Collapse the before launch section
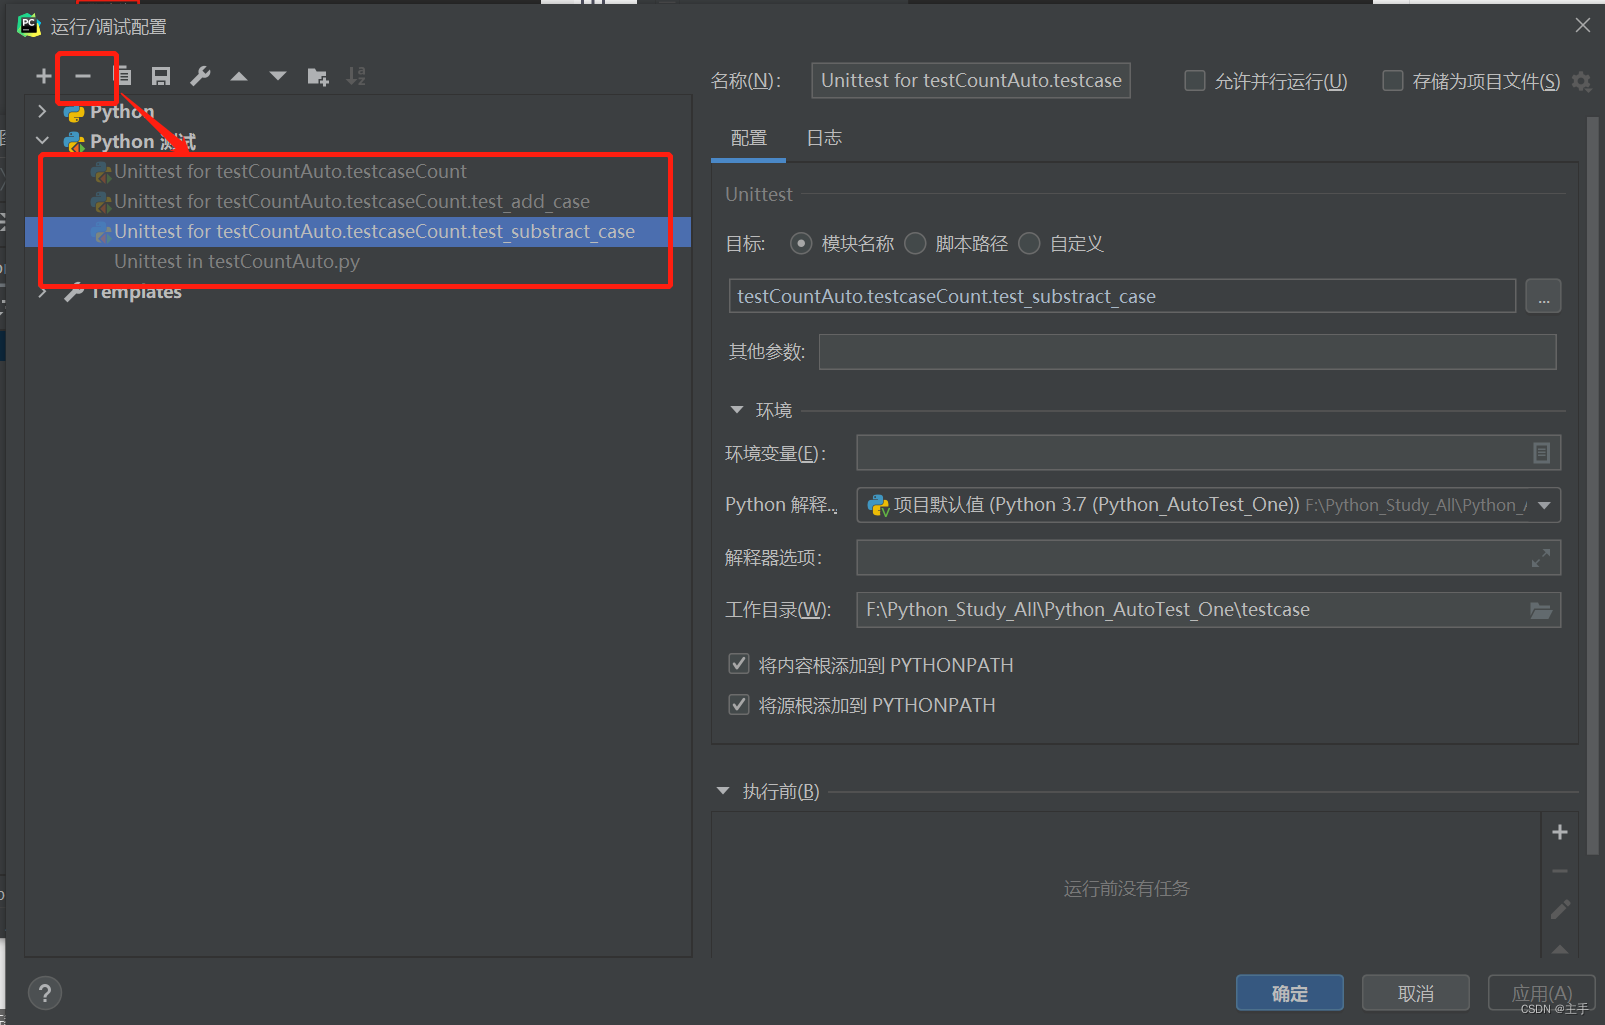The height and width of the screenshot is (1025, 1605). pyautogui.click(x=723, y=791)
